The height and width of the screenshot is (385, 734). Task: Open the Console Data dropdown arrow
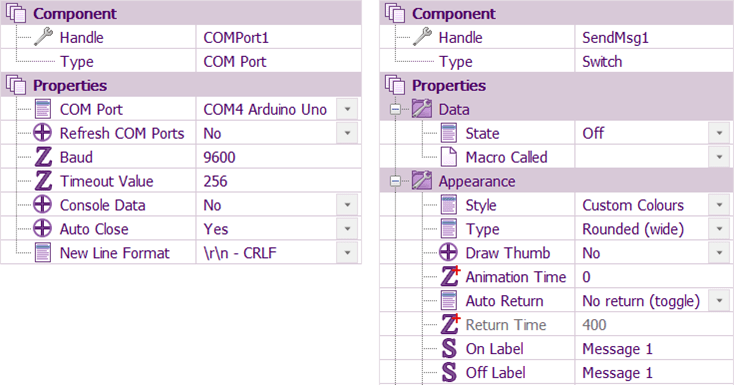coord(347,205)
